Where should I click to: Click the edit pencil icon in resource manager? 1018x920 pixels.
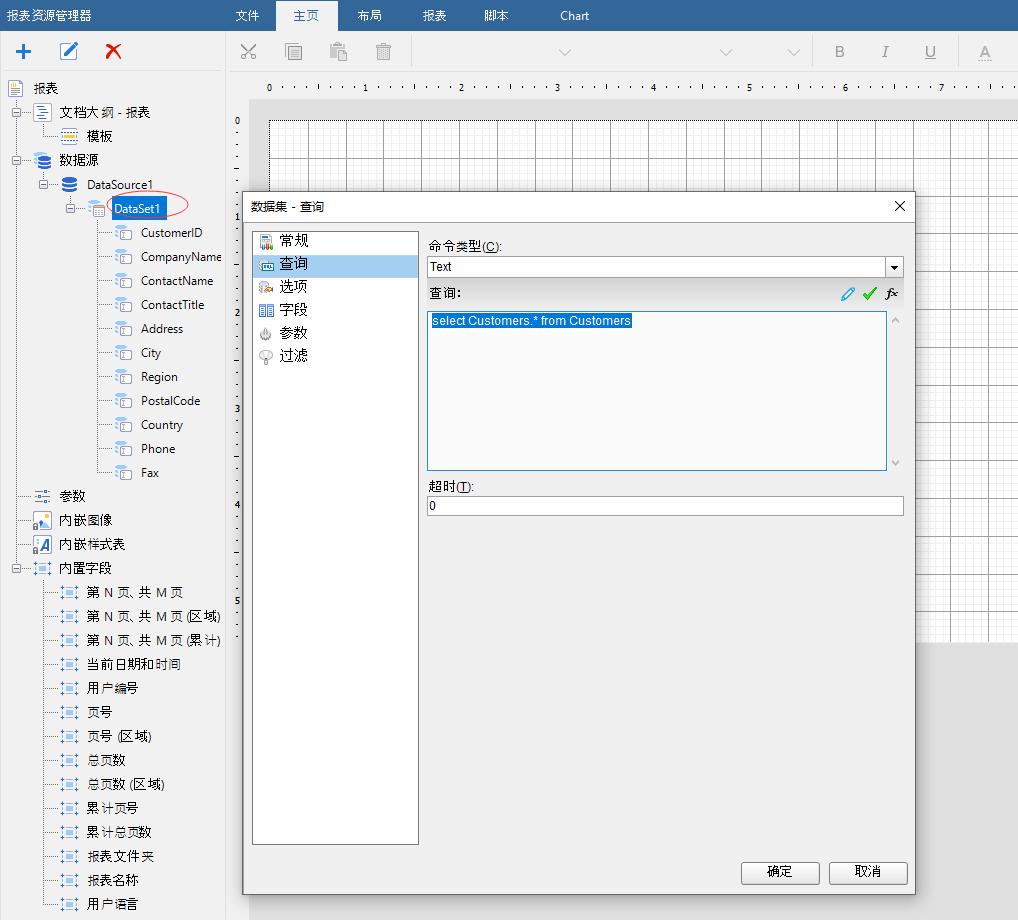point(69,51)
